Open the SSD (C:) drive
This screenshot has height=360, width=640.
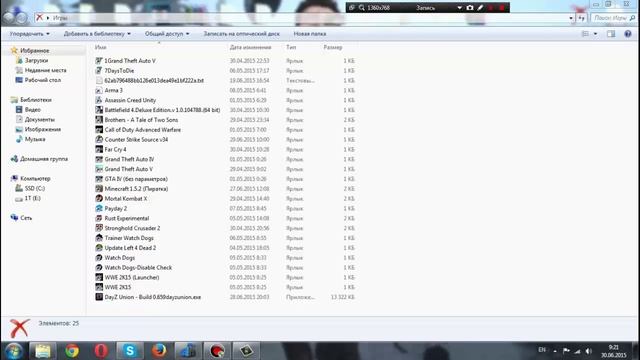click(x=35, y=188)
